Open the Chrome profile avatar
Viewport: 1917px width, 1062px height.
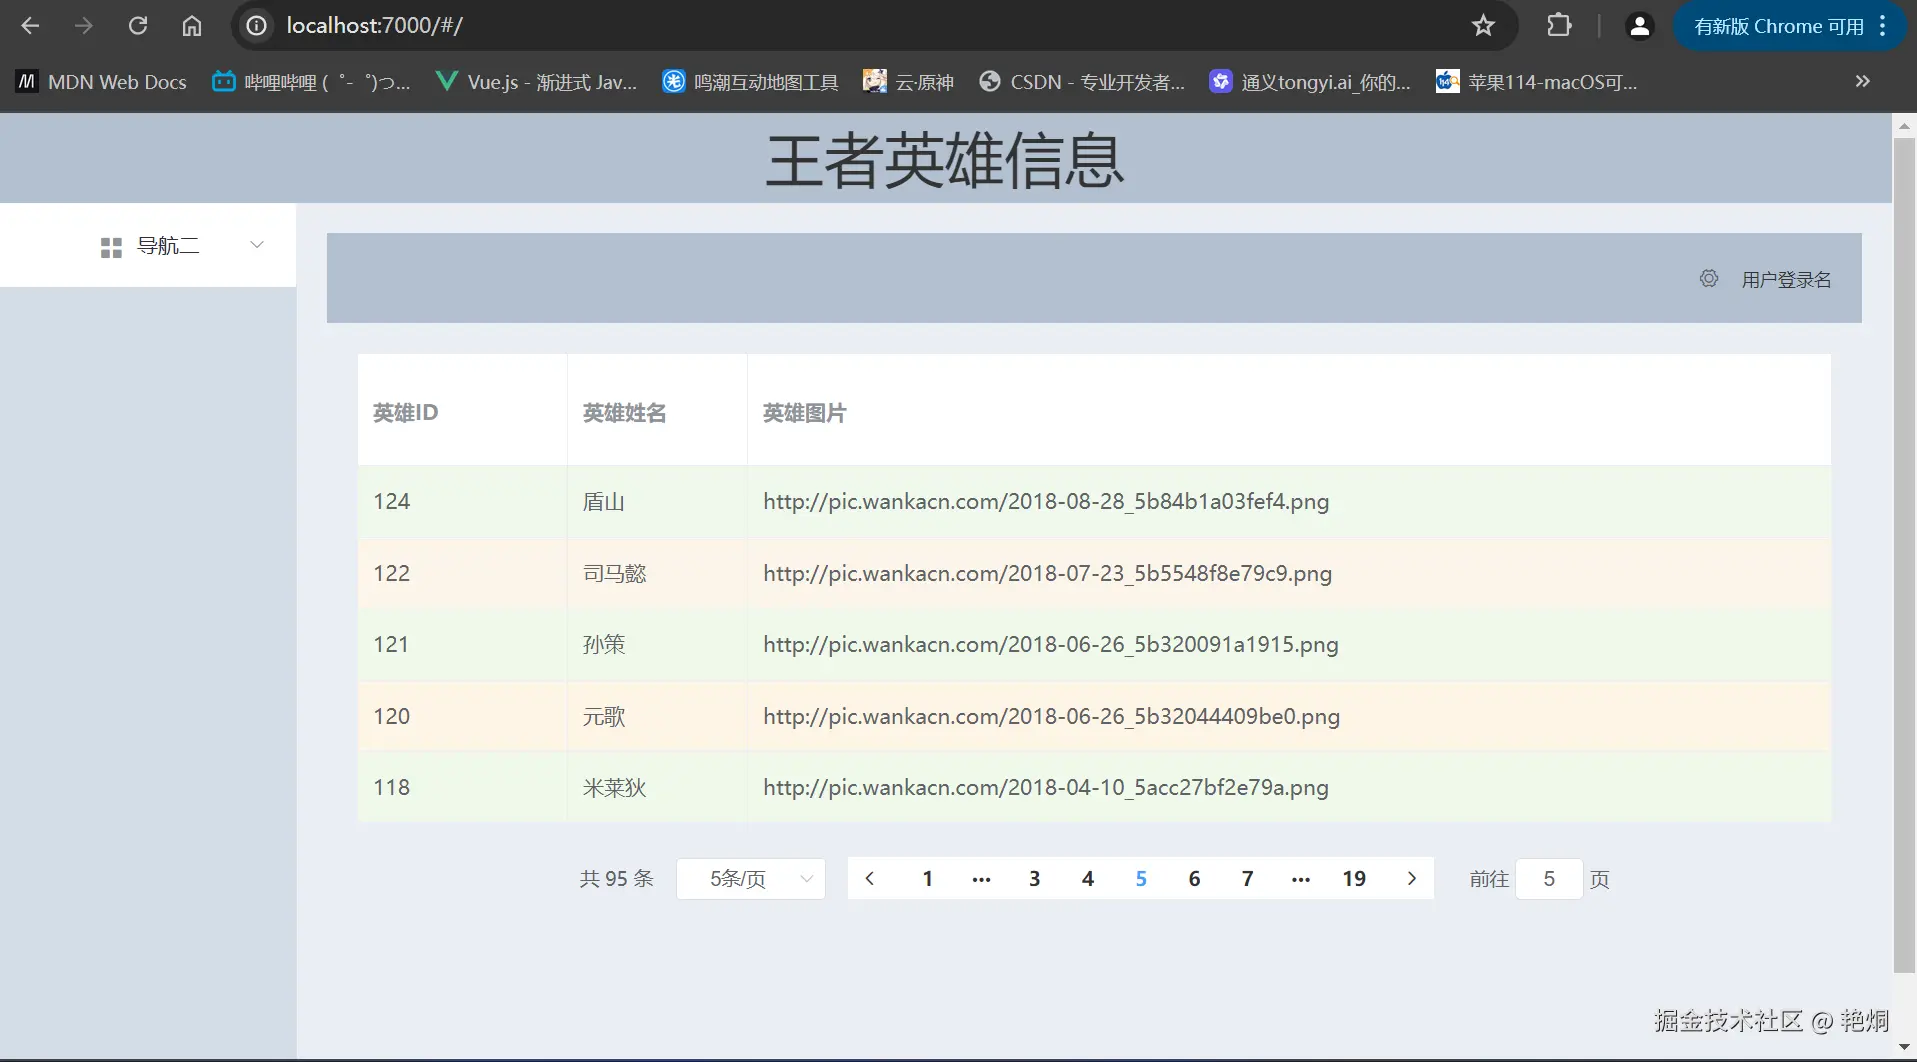[1639, 25]
